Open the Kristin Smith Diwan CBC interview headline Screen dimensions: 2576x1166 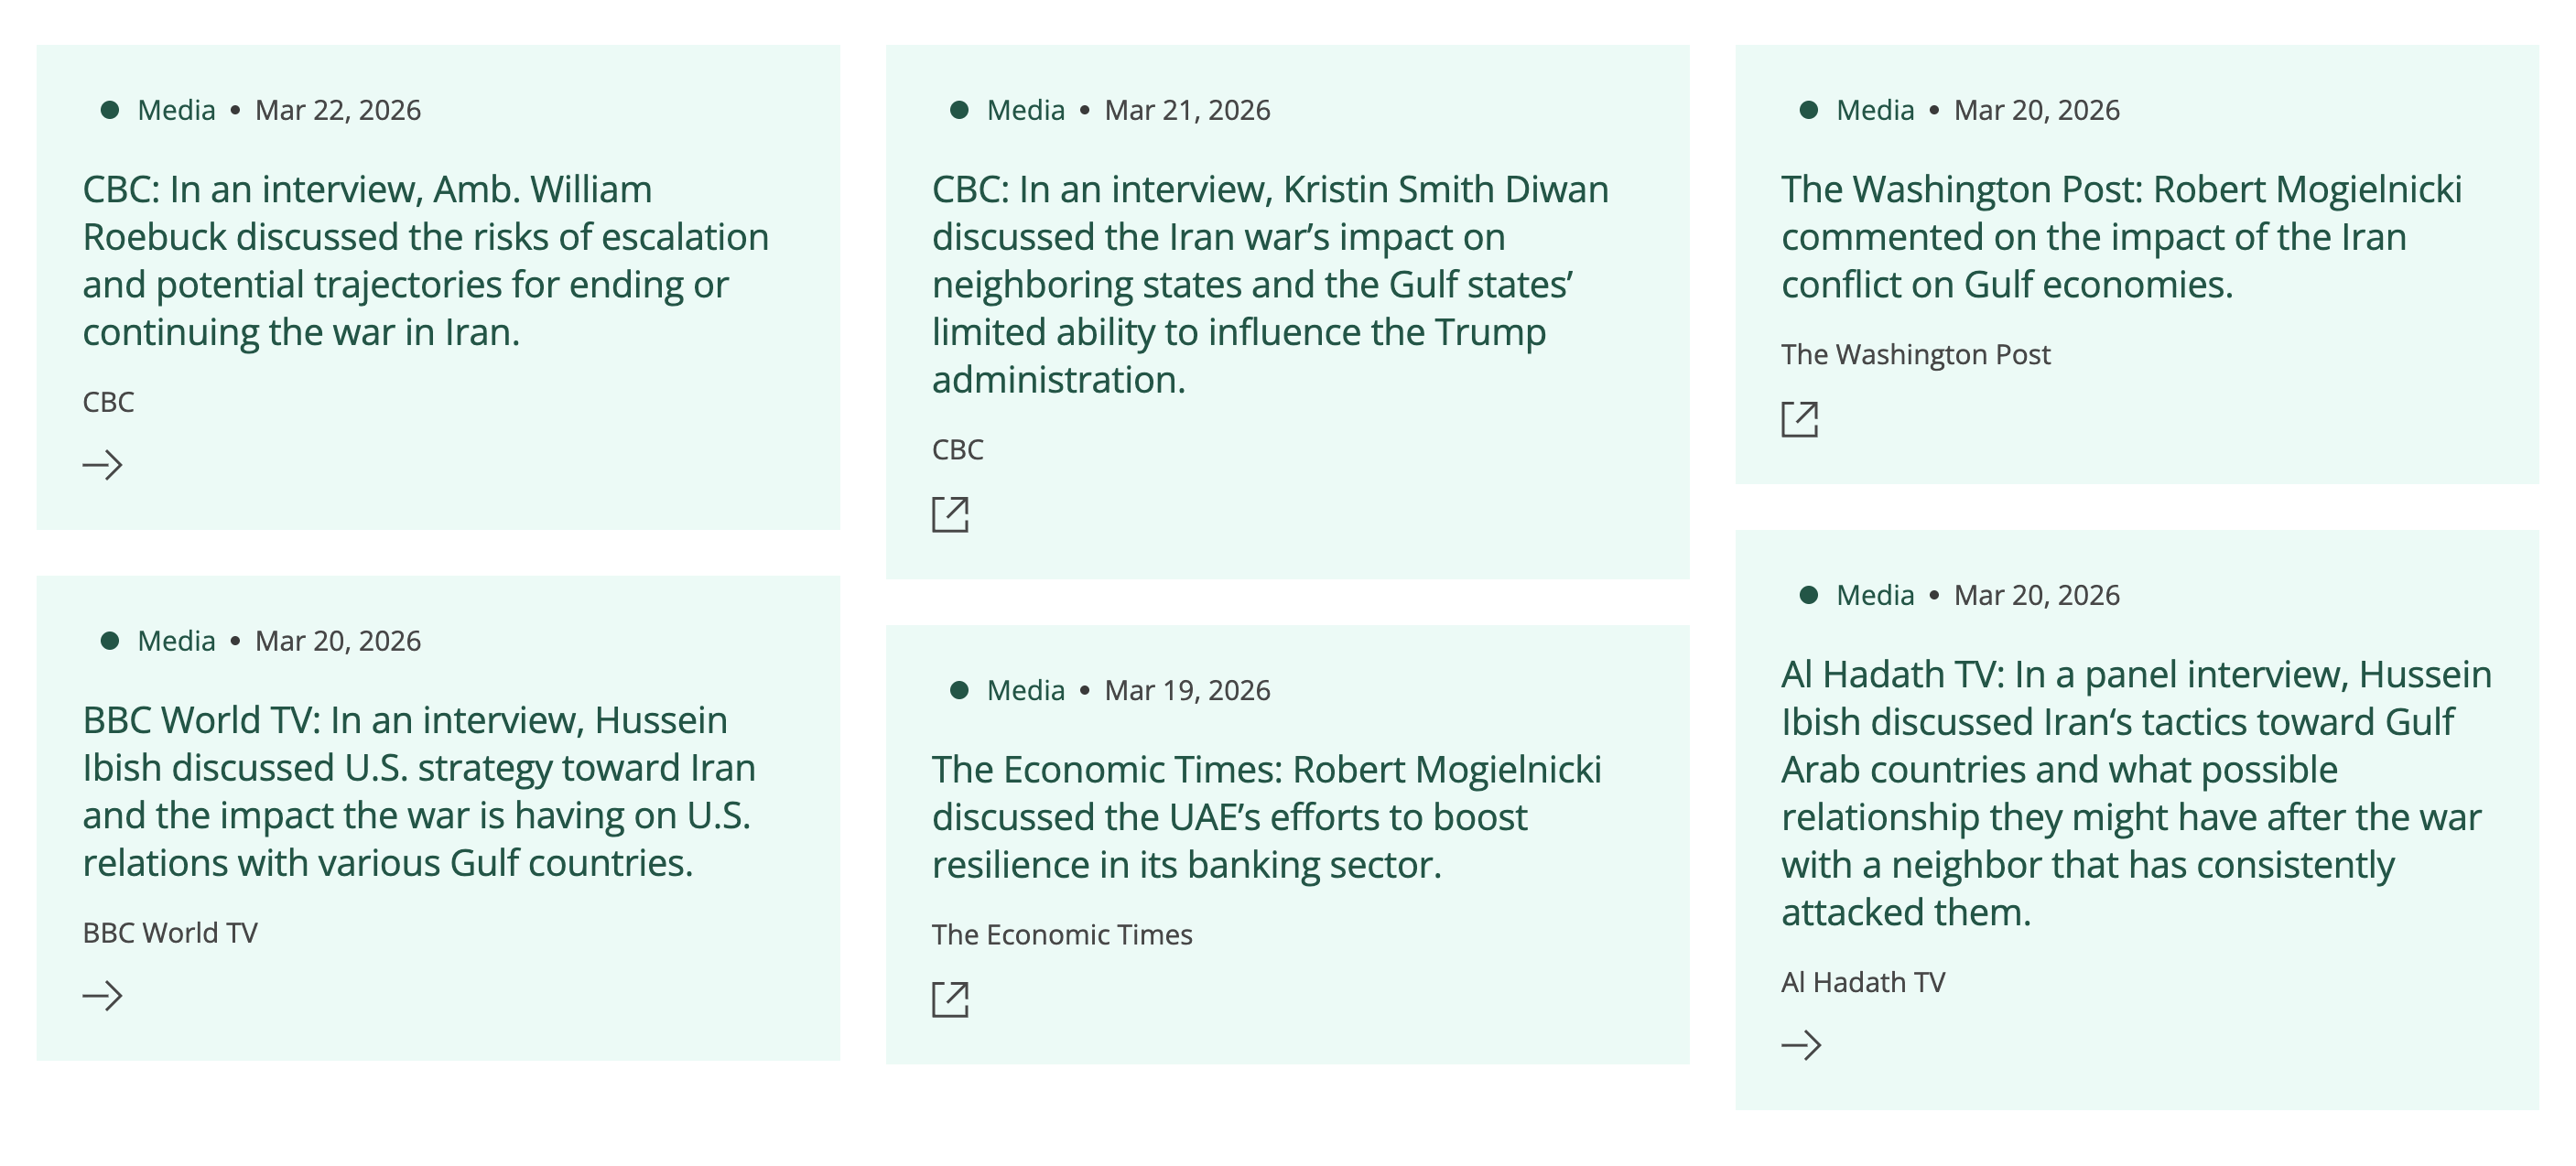coord(1270,284)
